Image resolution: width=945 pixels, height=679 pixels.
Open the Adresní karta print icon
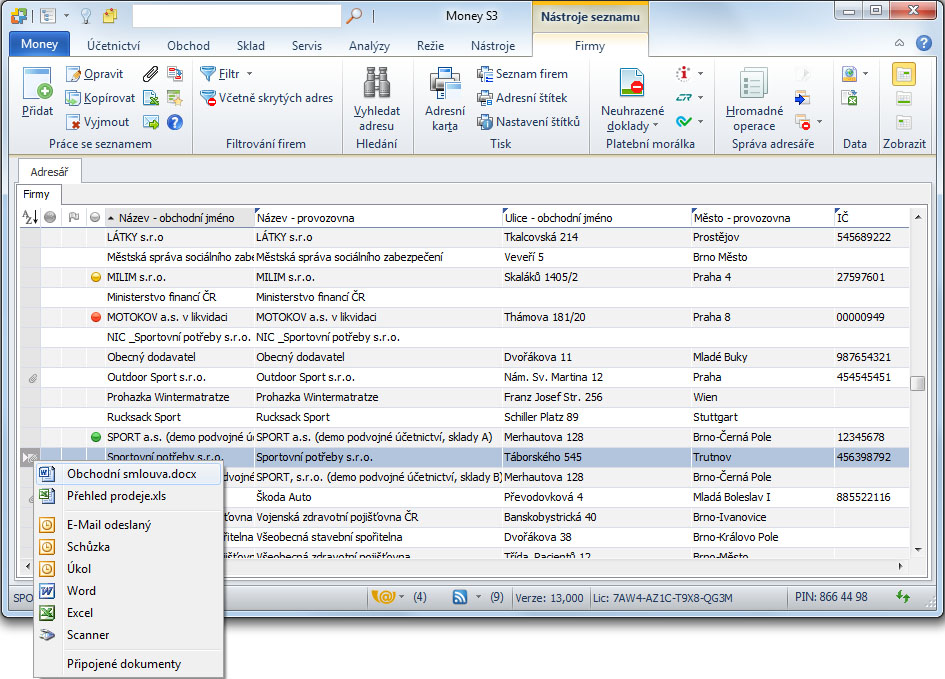[445, 83]
